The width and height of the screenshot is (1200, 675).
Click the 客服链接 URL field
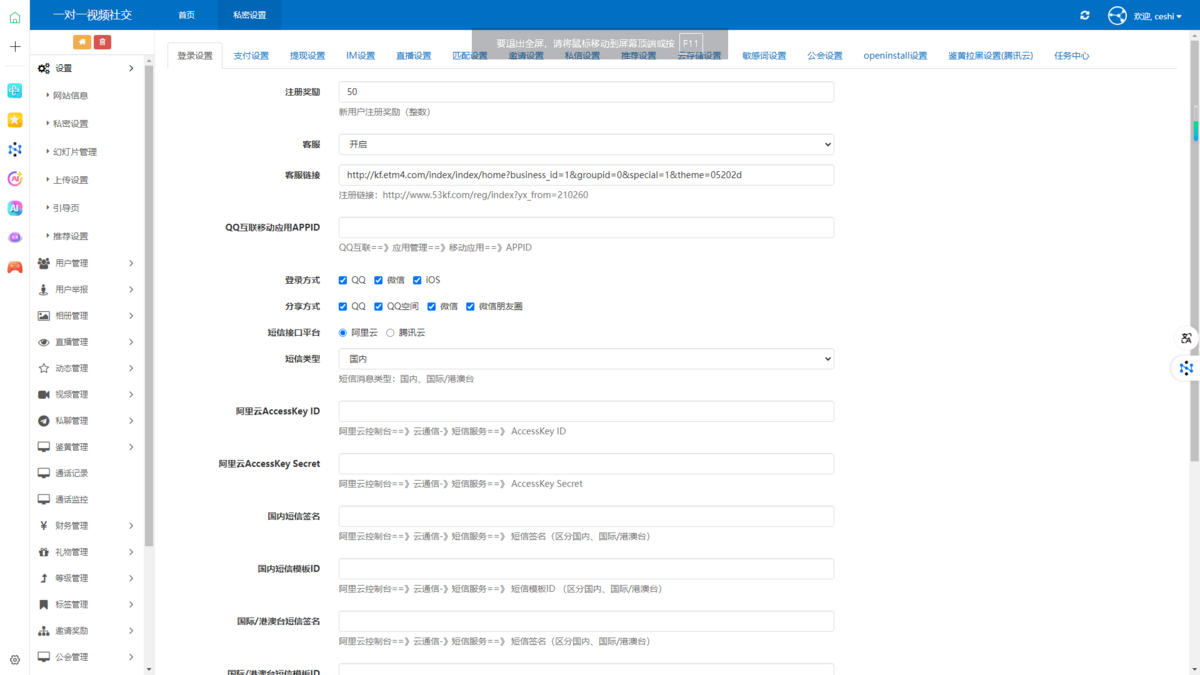coord(586,175)
